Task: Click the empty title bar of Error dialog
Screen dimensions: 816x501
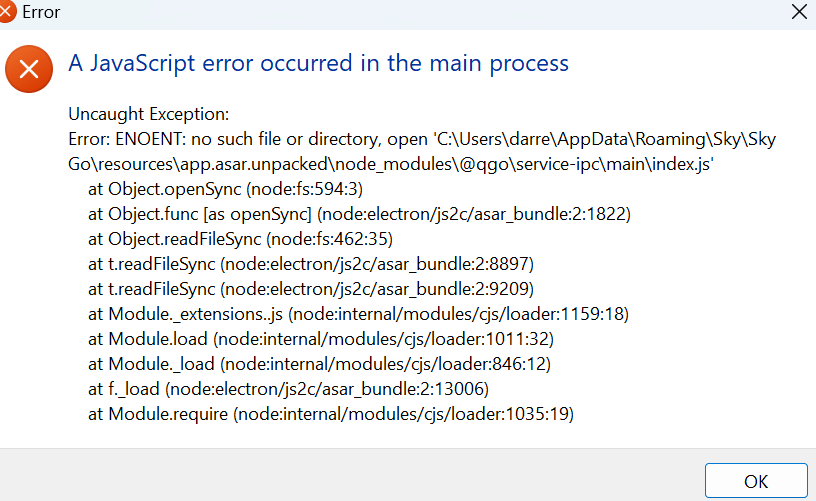Action: pos(416,11)
